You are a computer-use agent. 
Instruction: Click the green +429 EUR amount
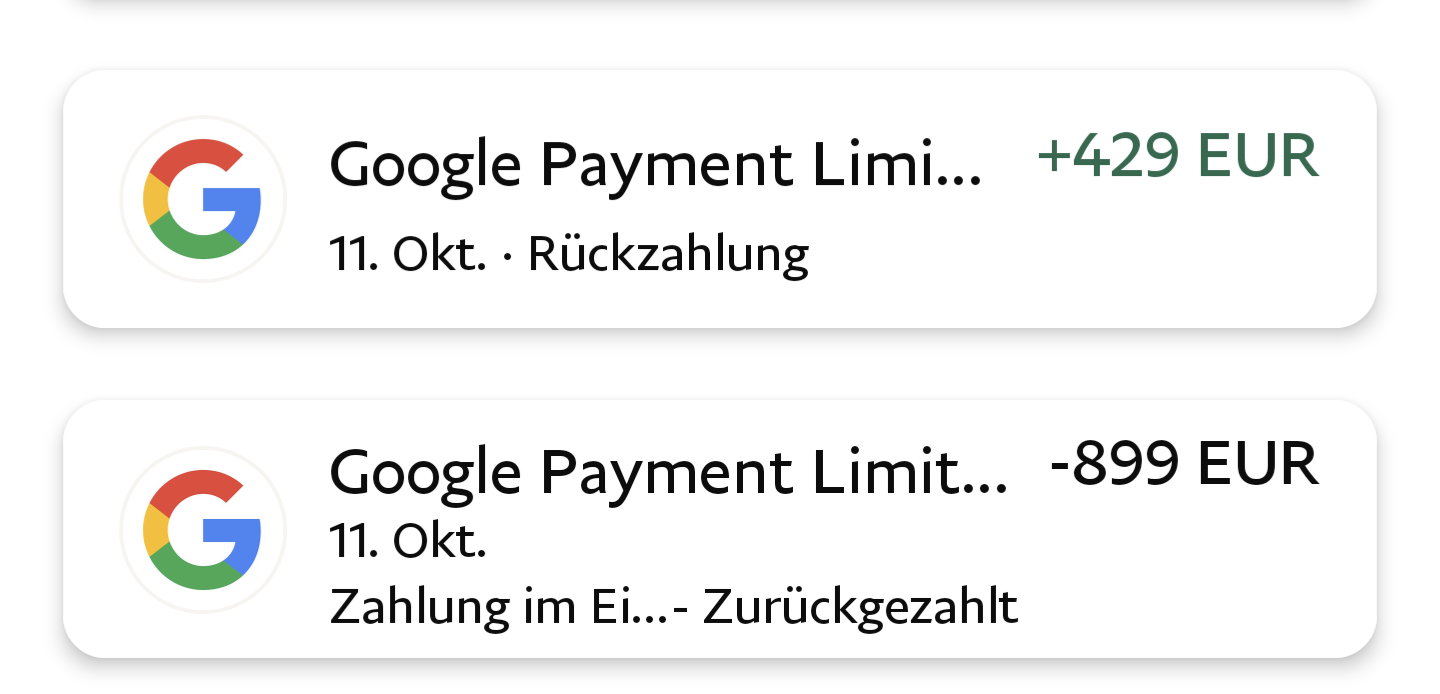point(1178,157)
